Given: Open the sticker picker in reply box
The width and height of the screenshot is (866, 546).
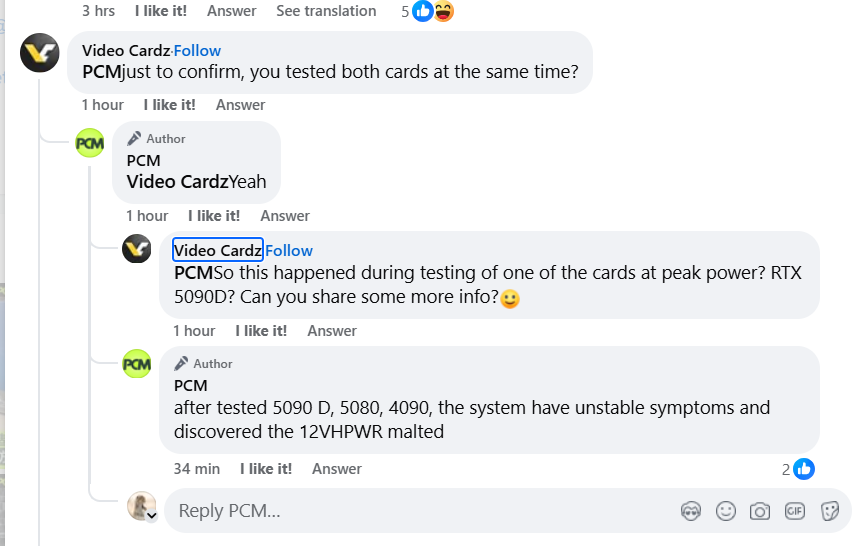Looking at the screenshot, I should 829,511.
